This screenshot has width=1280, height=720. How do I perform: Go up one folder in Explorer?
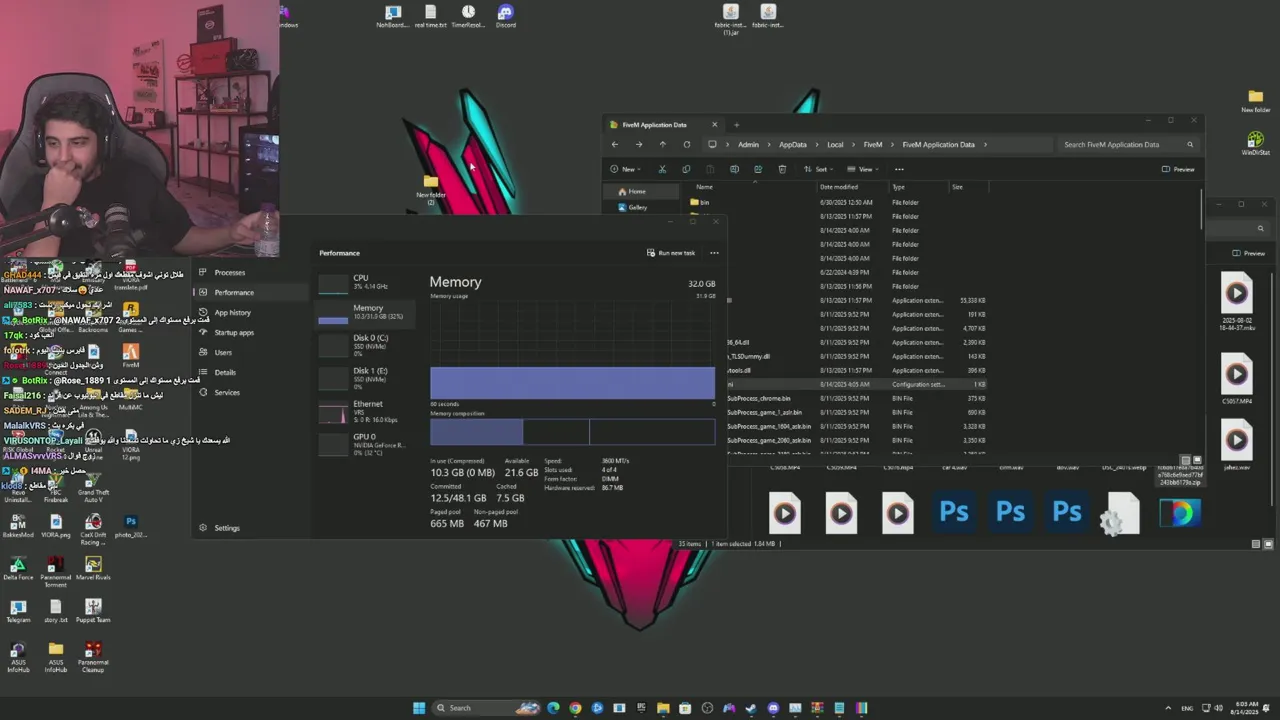[x=662, y=144]
